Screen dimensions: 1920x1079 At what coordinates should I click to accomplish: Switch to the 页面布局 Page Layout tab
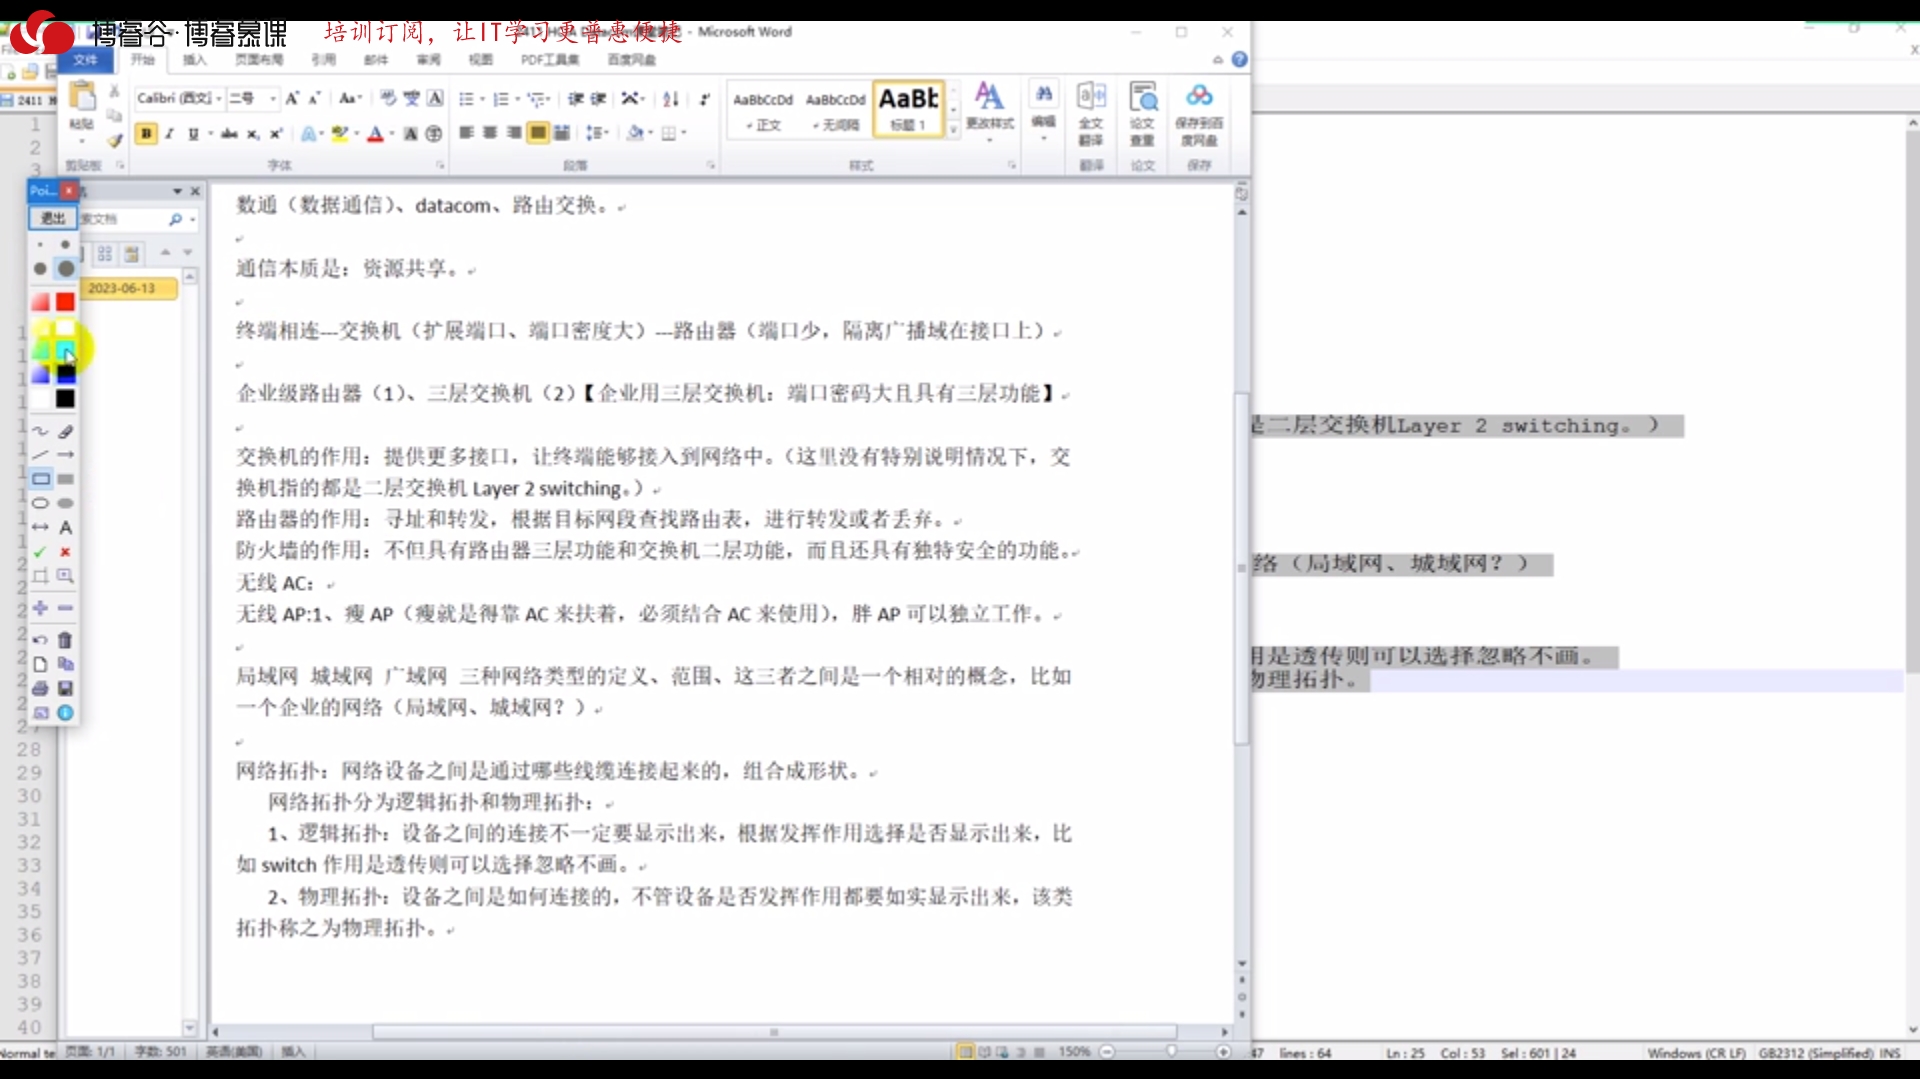[x=259, y=60]
